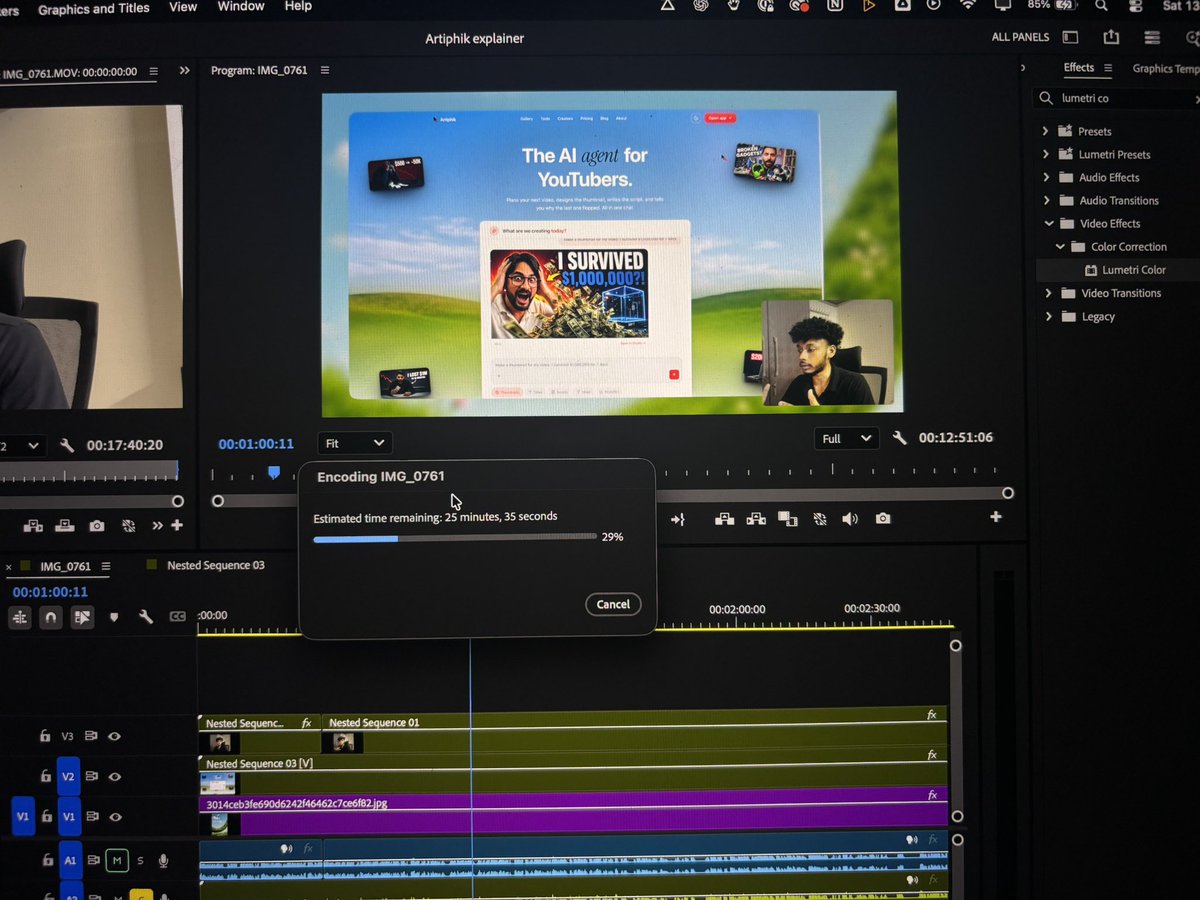Screen dimensions: 1200x900
Task: Select ALL PANELS workspace
Action: tap(1020, 37)
